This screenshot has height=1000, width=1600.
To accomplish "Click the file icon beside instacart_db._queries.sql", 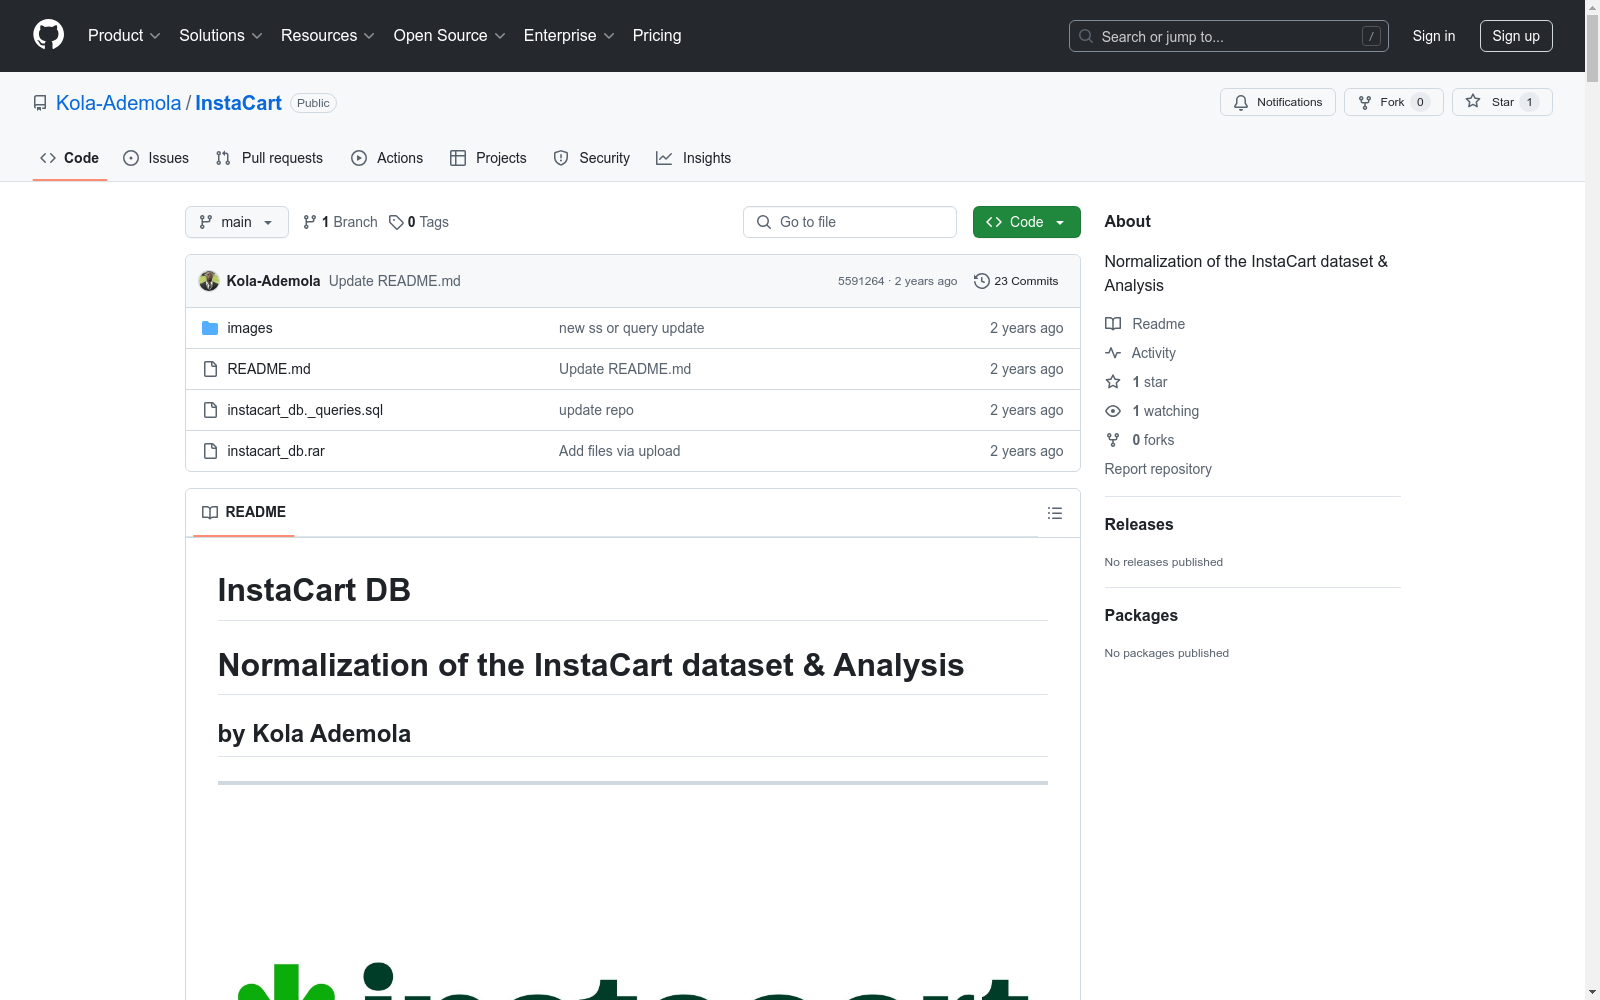I will [210, 410].
